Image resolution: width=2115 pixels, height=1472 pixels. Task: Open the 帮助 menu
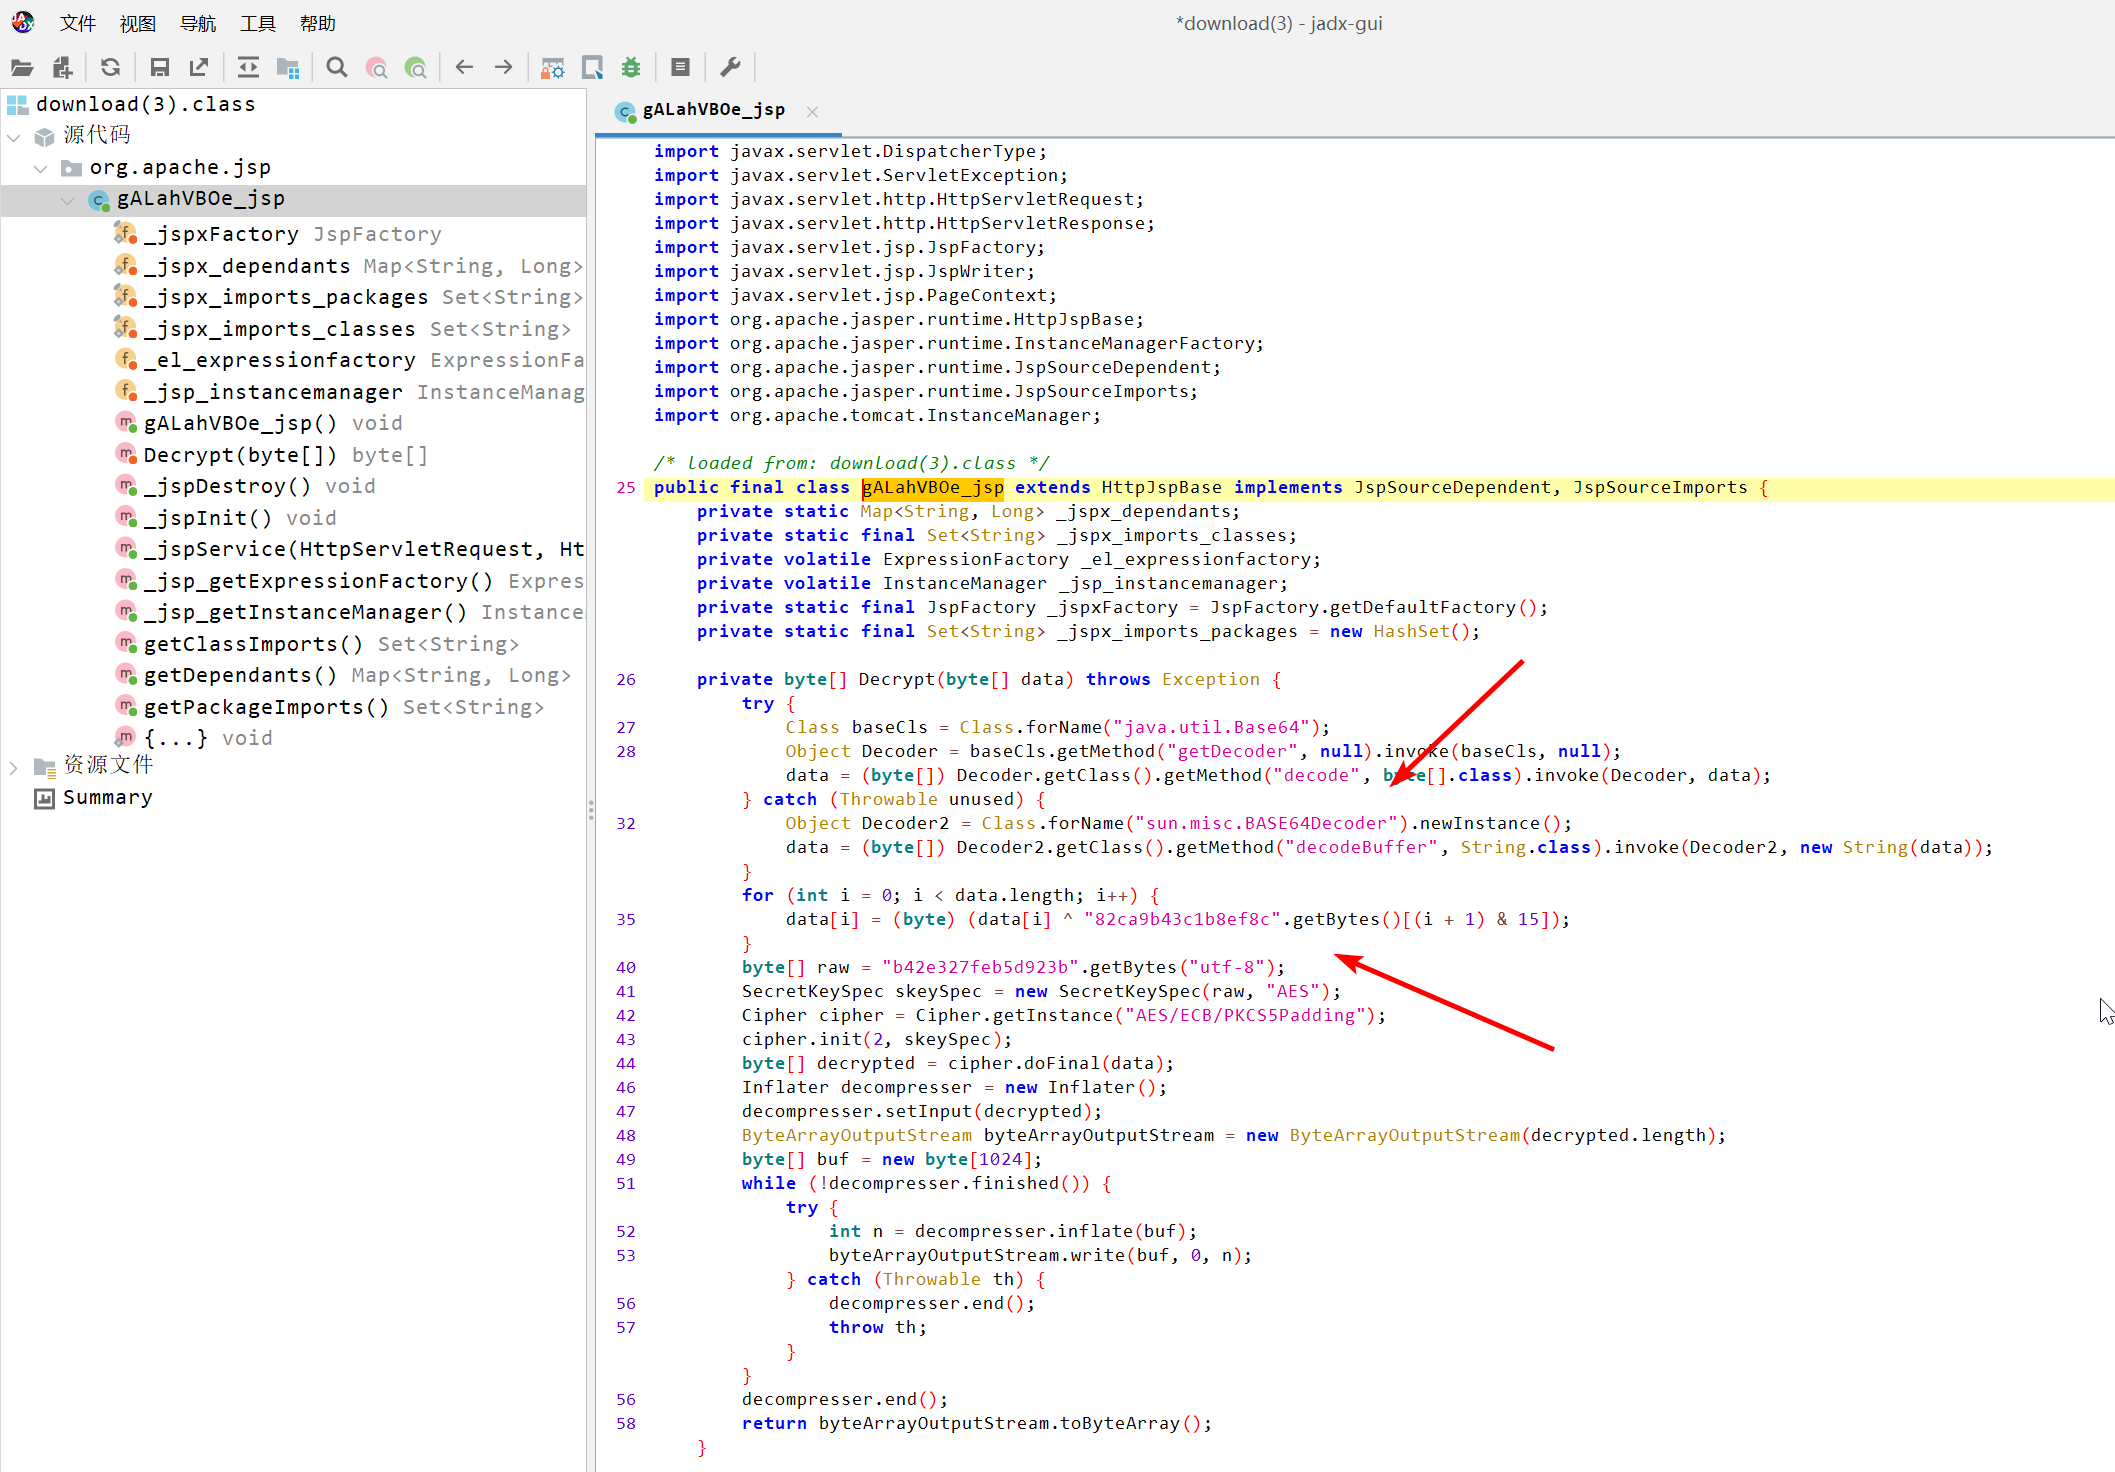(x=318, y=23)
